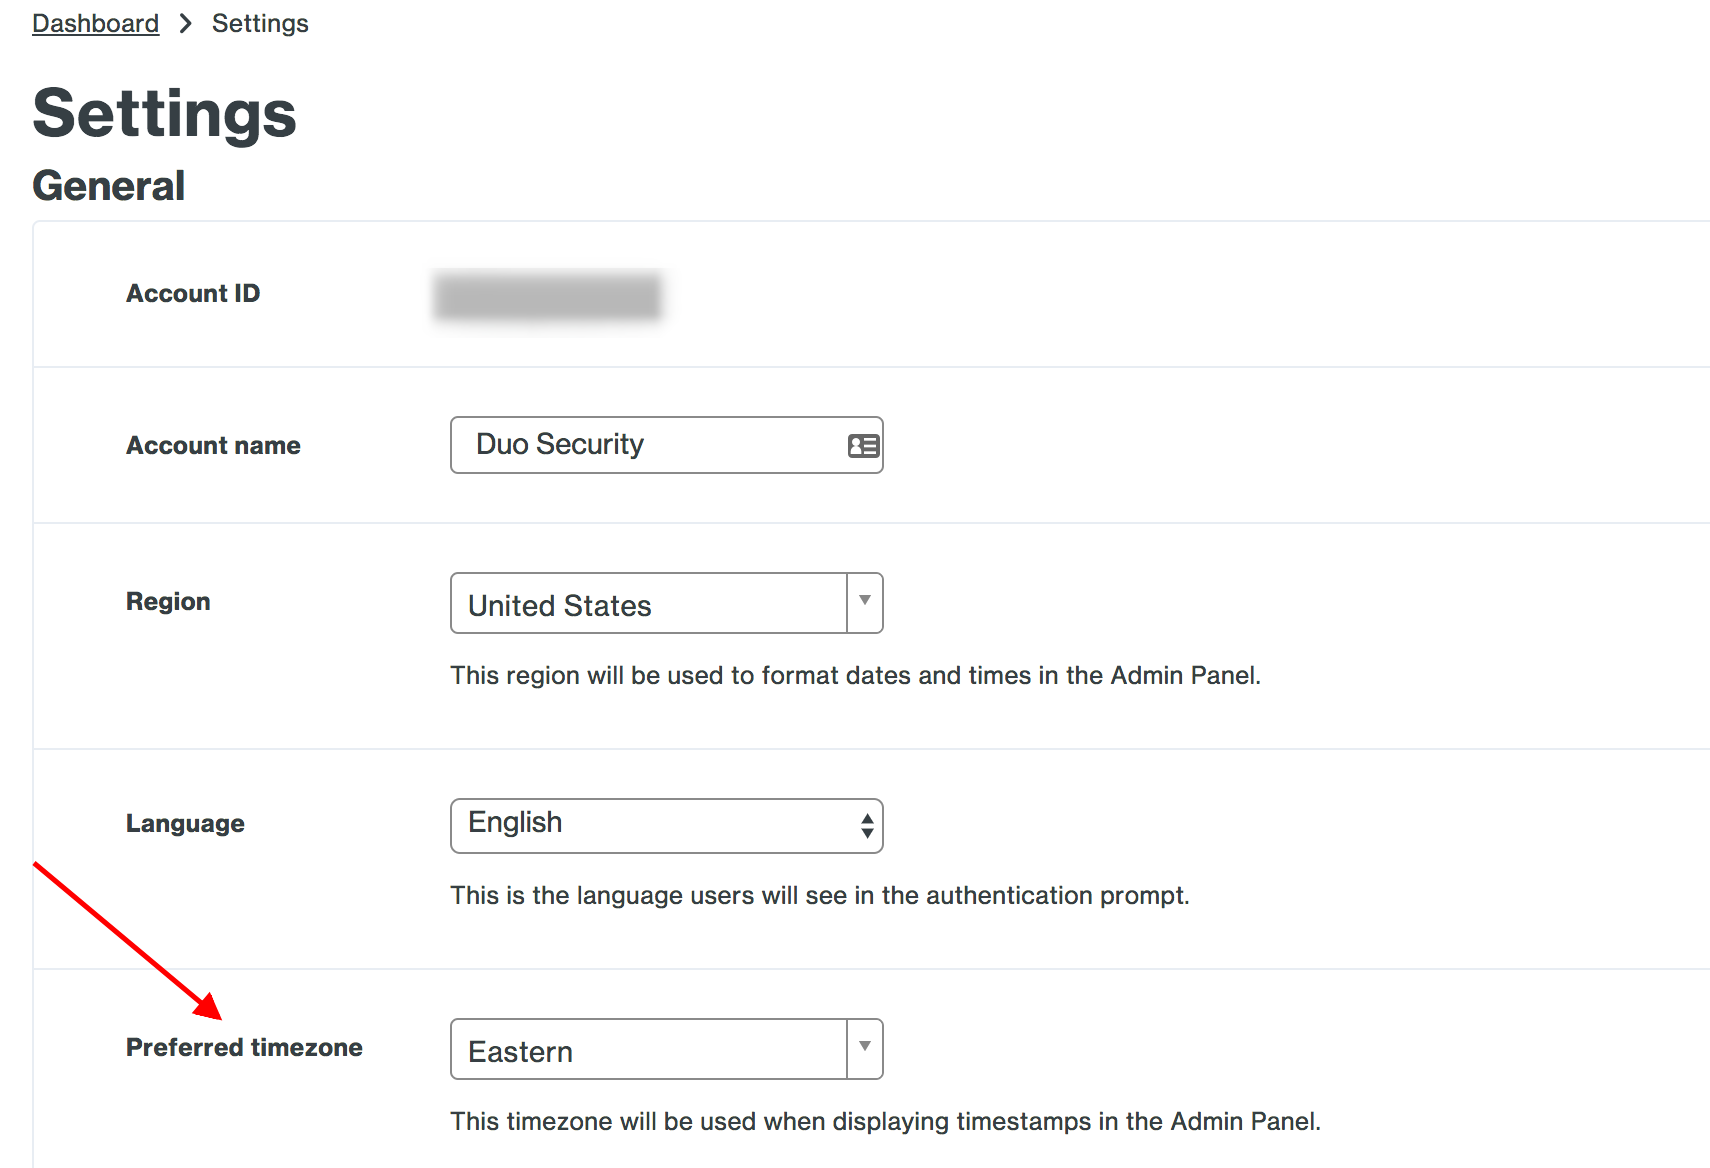Open the Eastern preferred timezone selector

(650, 1049)
